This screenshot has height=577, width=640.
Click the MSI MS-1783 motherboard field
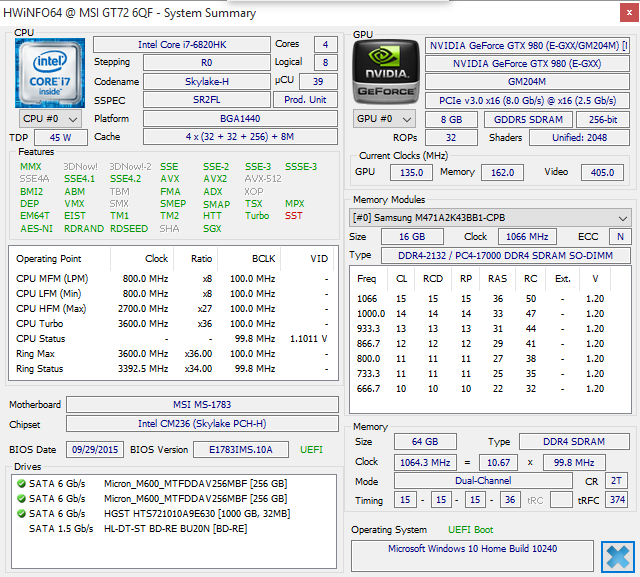tap(202, 404)
